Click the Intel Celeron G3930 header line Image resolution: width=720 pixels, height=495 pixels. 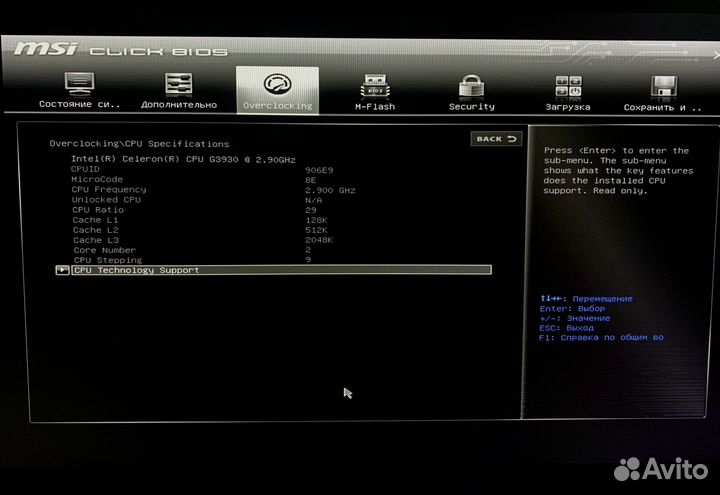pos(183,158)
